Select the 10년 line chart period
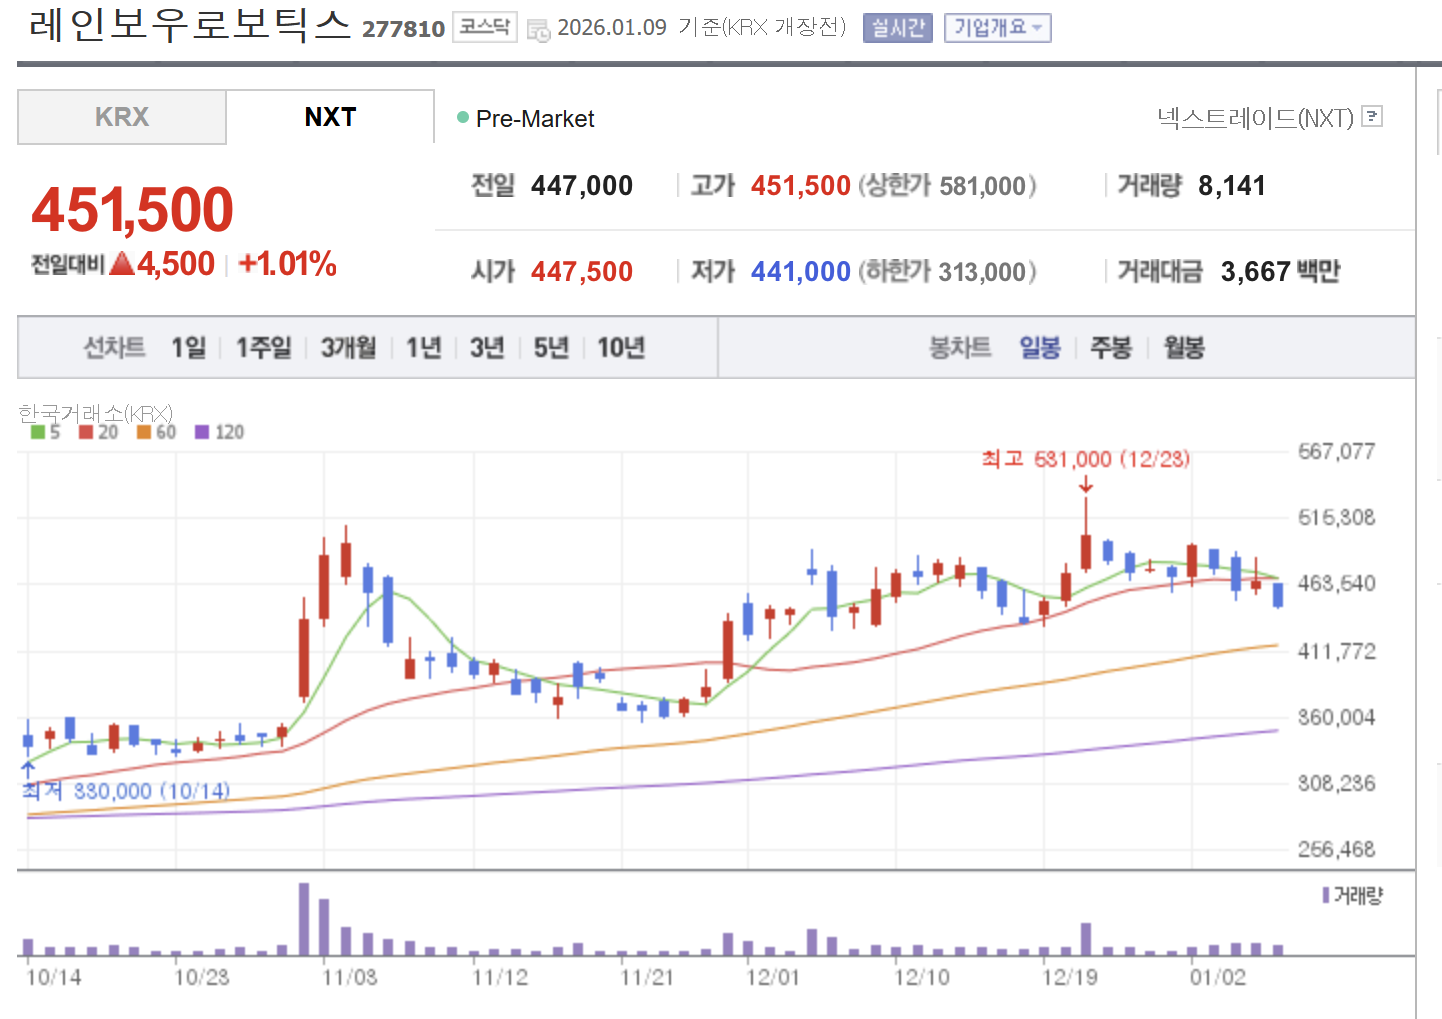Viewport: 1442px width, 1019px height. [621, 347]
